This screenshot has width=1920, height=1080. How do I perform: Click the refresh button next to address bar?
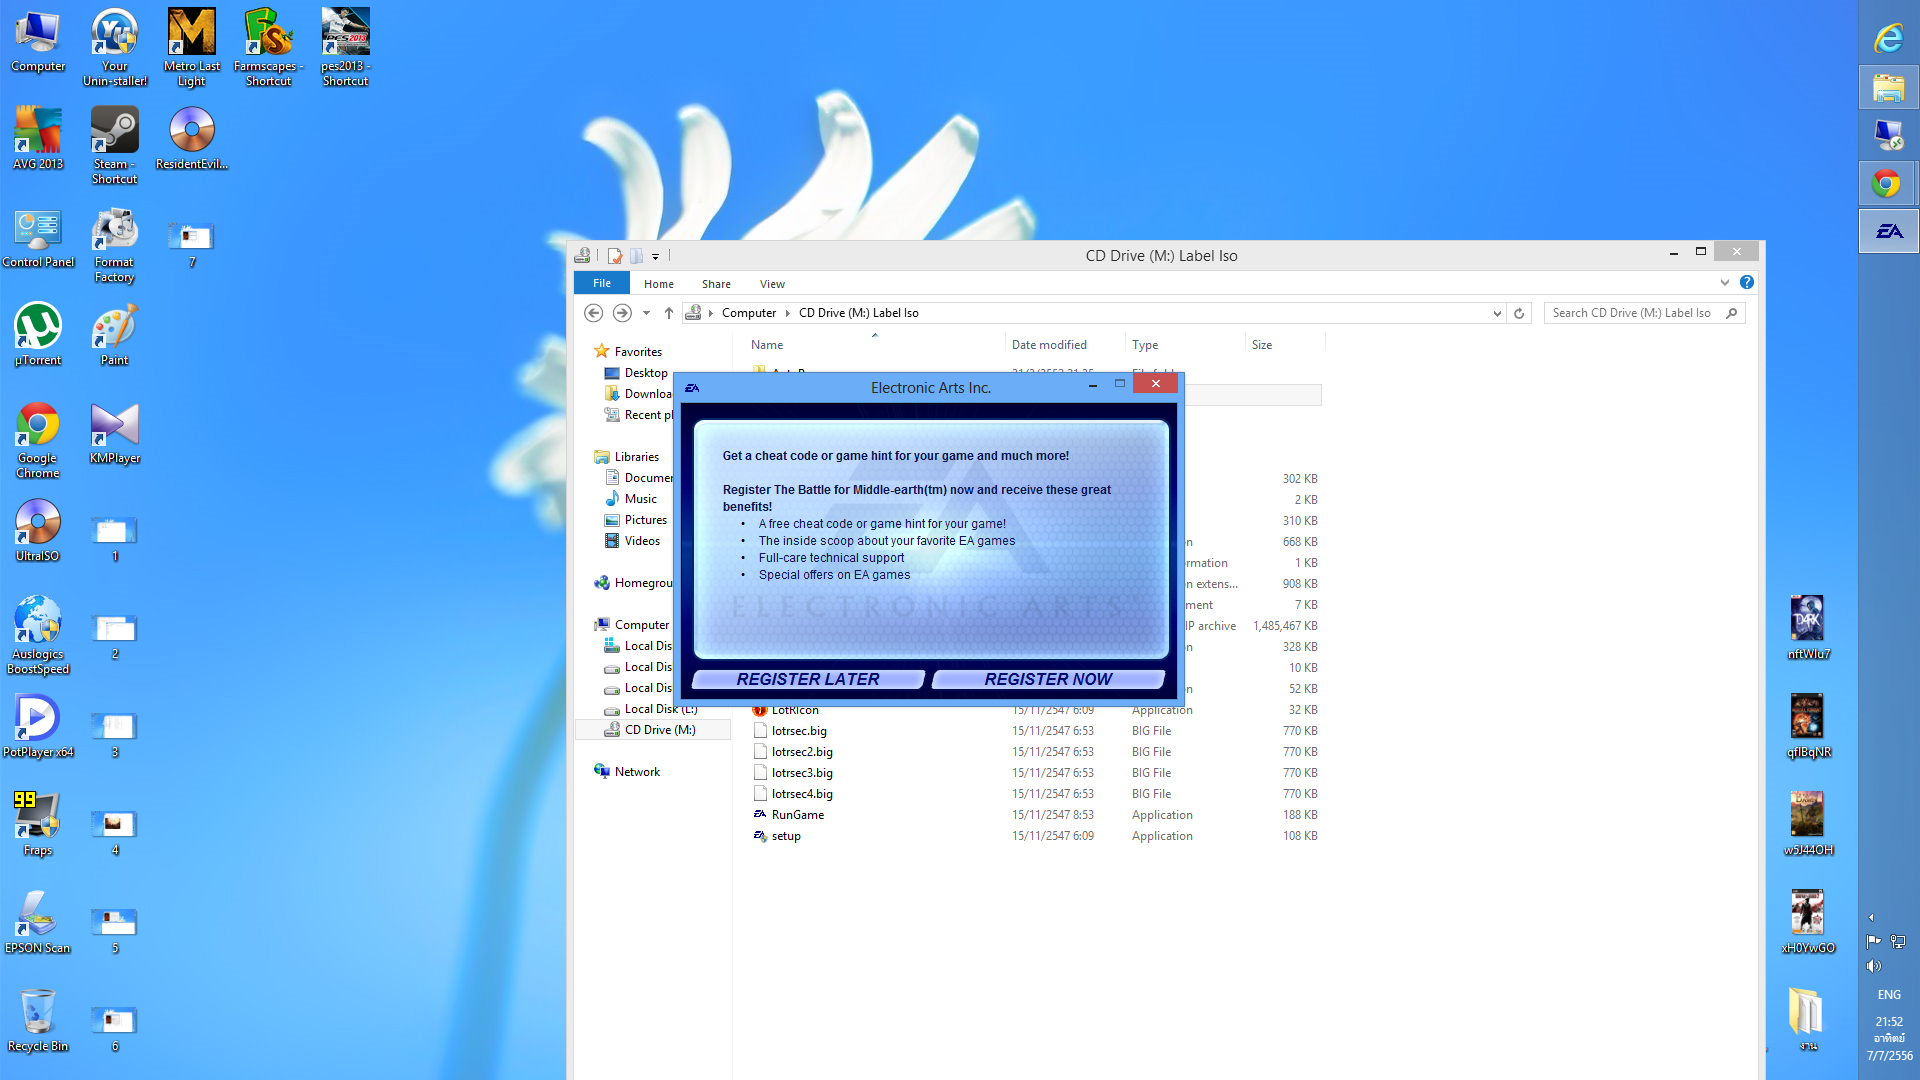(x=1519, y=313)
